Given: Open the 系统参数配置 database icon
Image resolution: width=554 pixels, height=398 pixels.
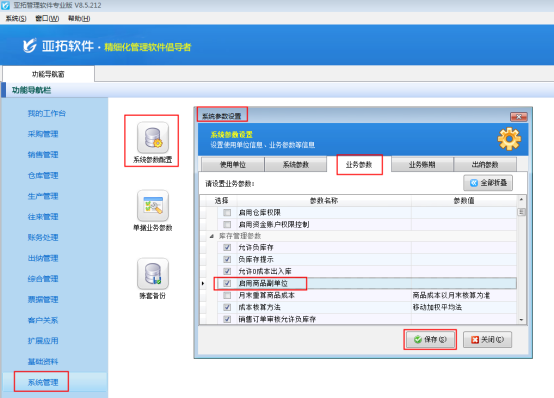Looking at the screenshot, I should (153, 137).
